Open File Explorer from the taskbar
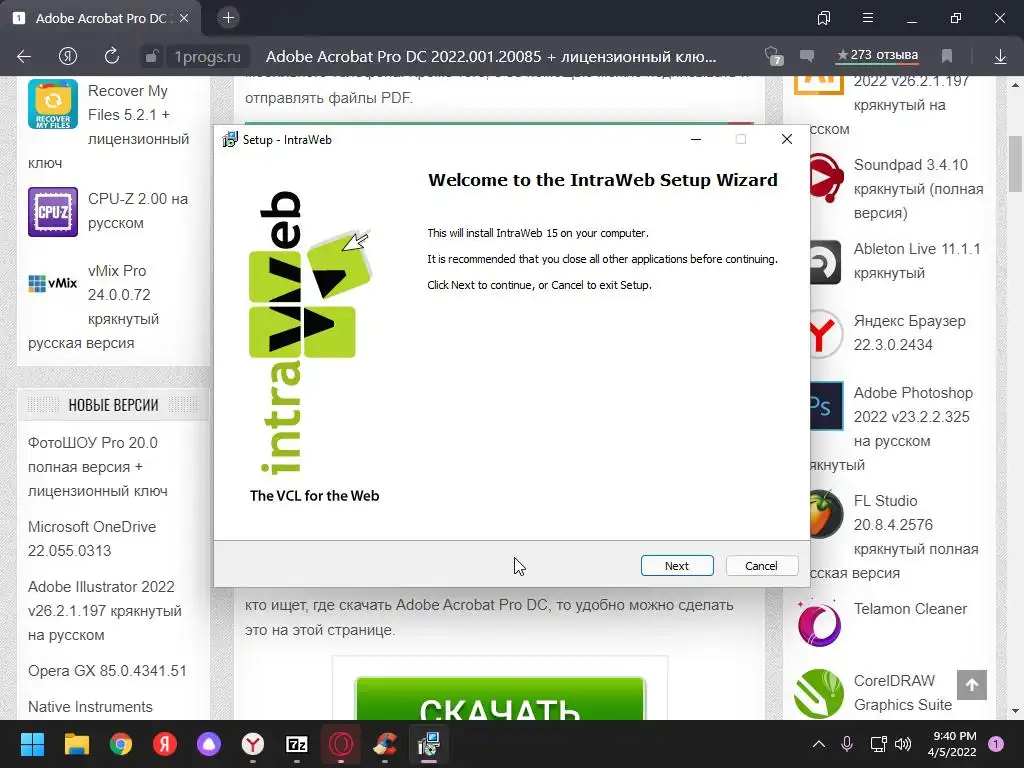Screen dimensions: 1024x768 pos(76,744)
